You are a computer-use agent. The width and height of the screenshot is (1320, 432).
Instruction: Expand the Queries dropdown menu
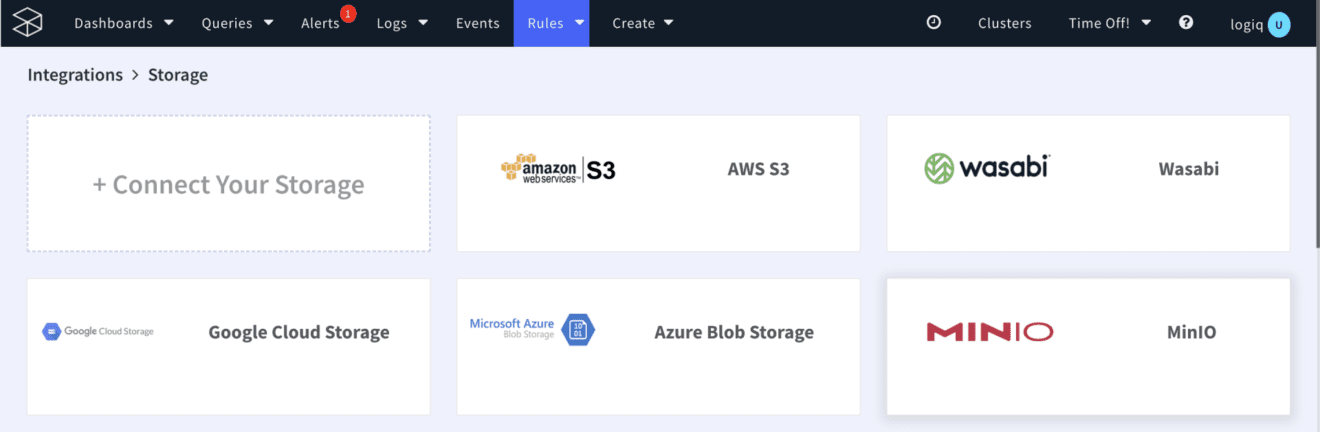[x=237, y=23]
